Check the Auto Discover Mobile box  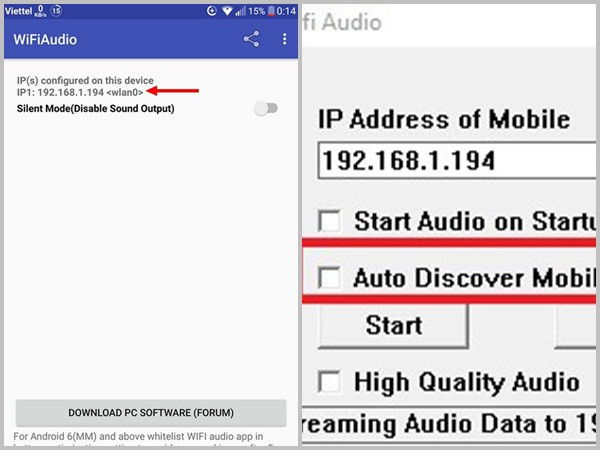[328, 278]
